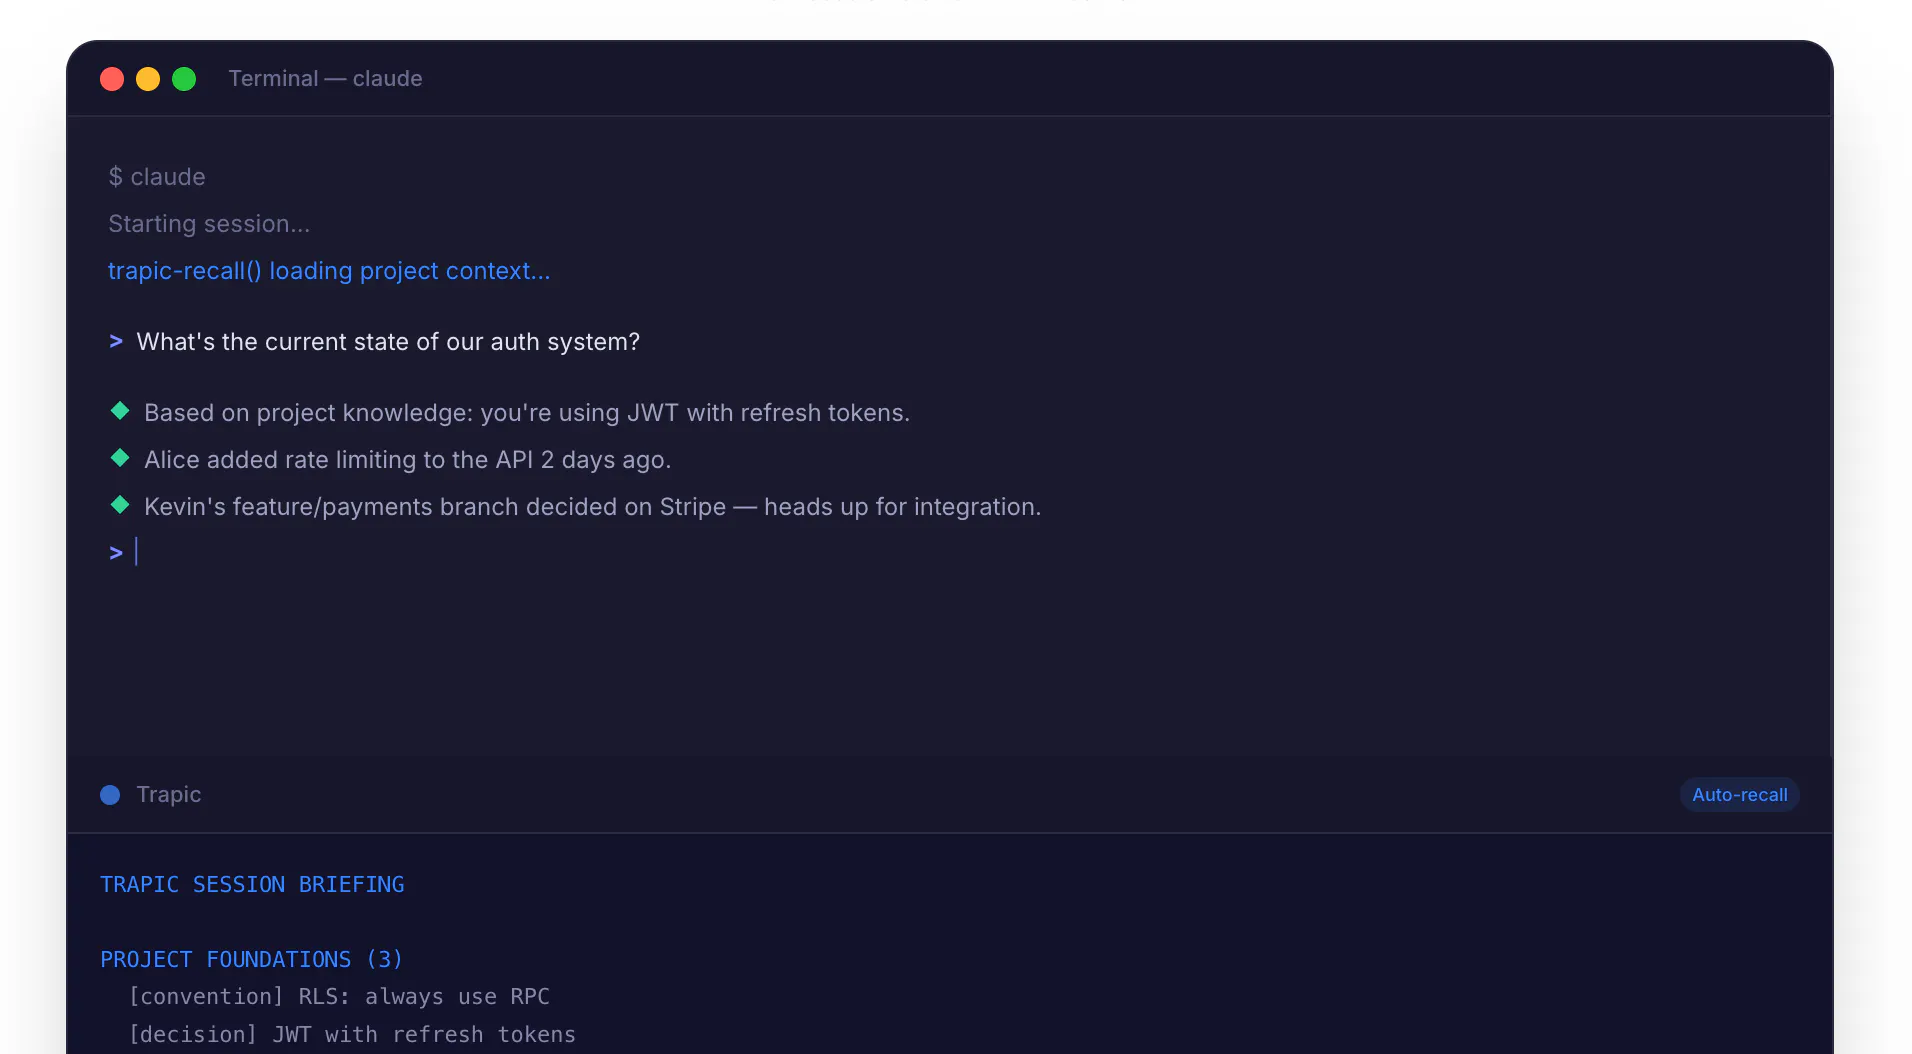Click '[decision] JWT with refresh tokens' entry
This screenshot has width=1912, height=1054.
[x=352, y=1035]
